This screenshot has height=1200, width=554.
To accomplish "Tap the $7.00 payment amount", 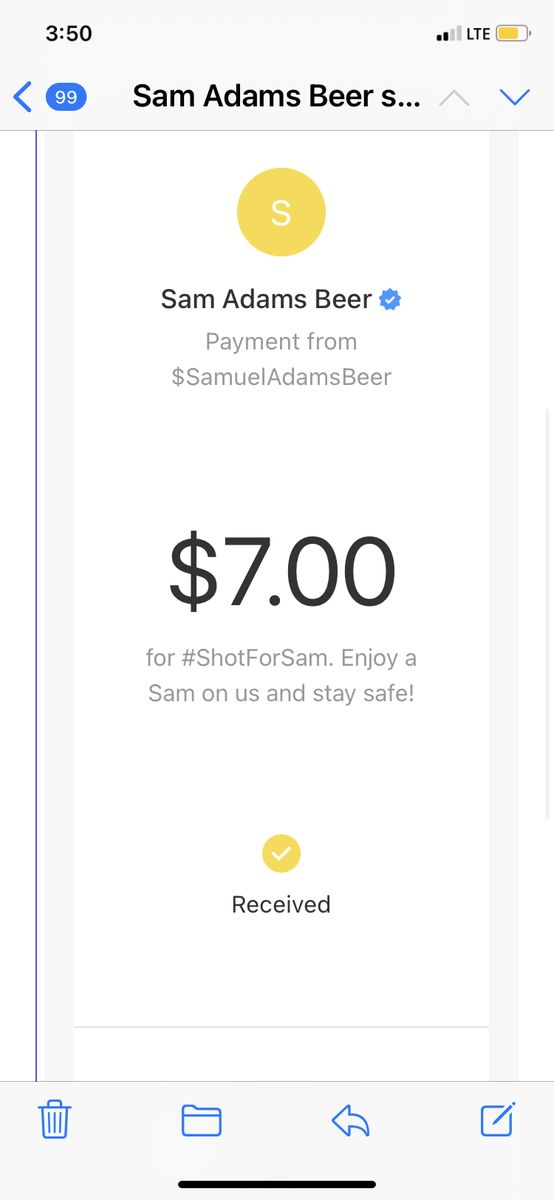I will 282,572.
